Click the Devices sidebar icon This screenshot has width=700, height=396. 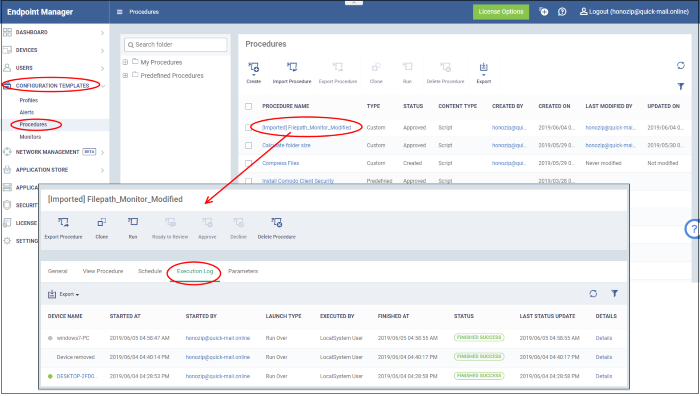coord(7,50)
